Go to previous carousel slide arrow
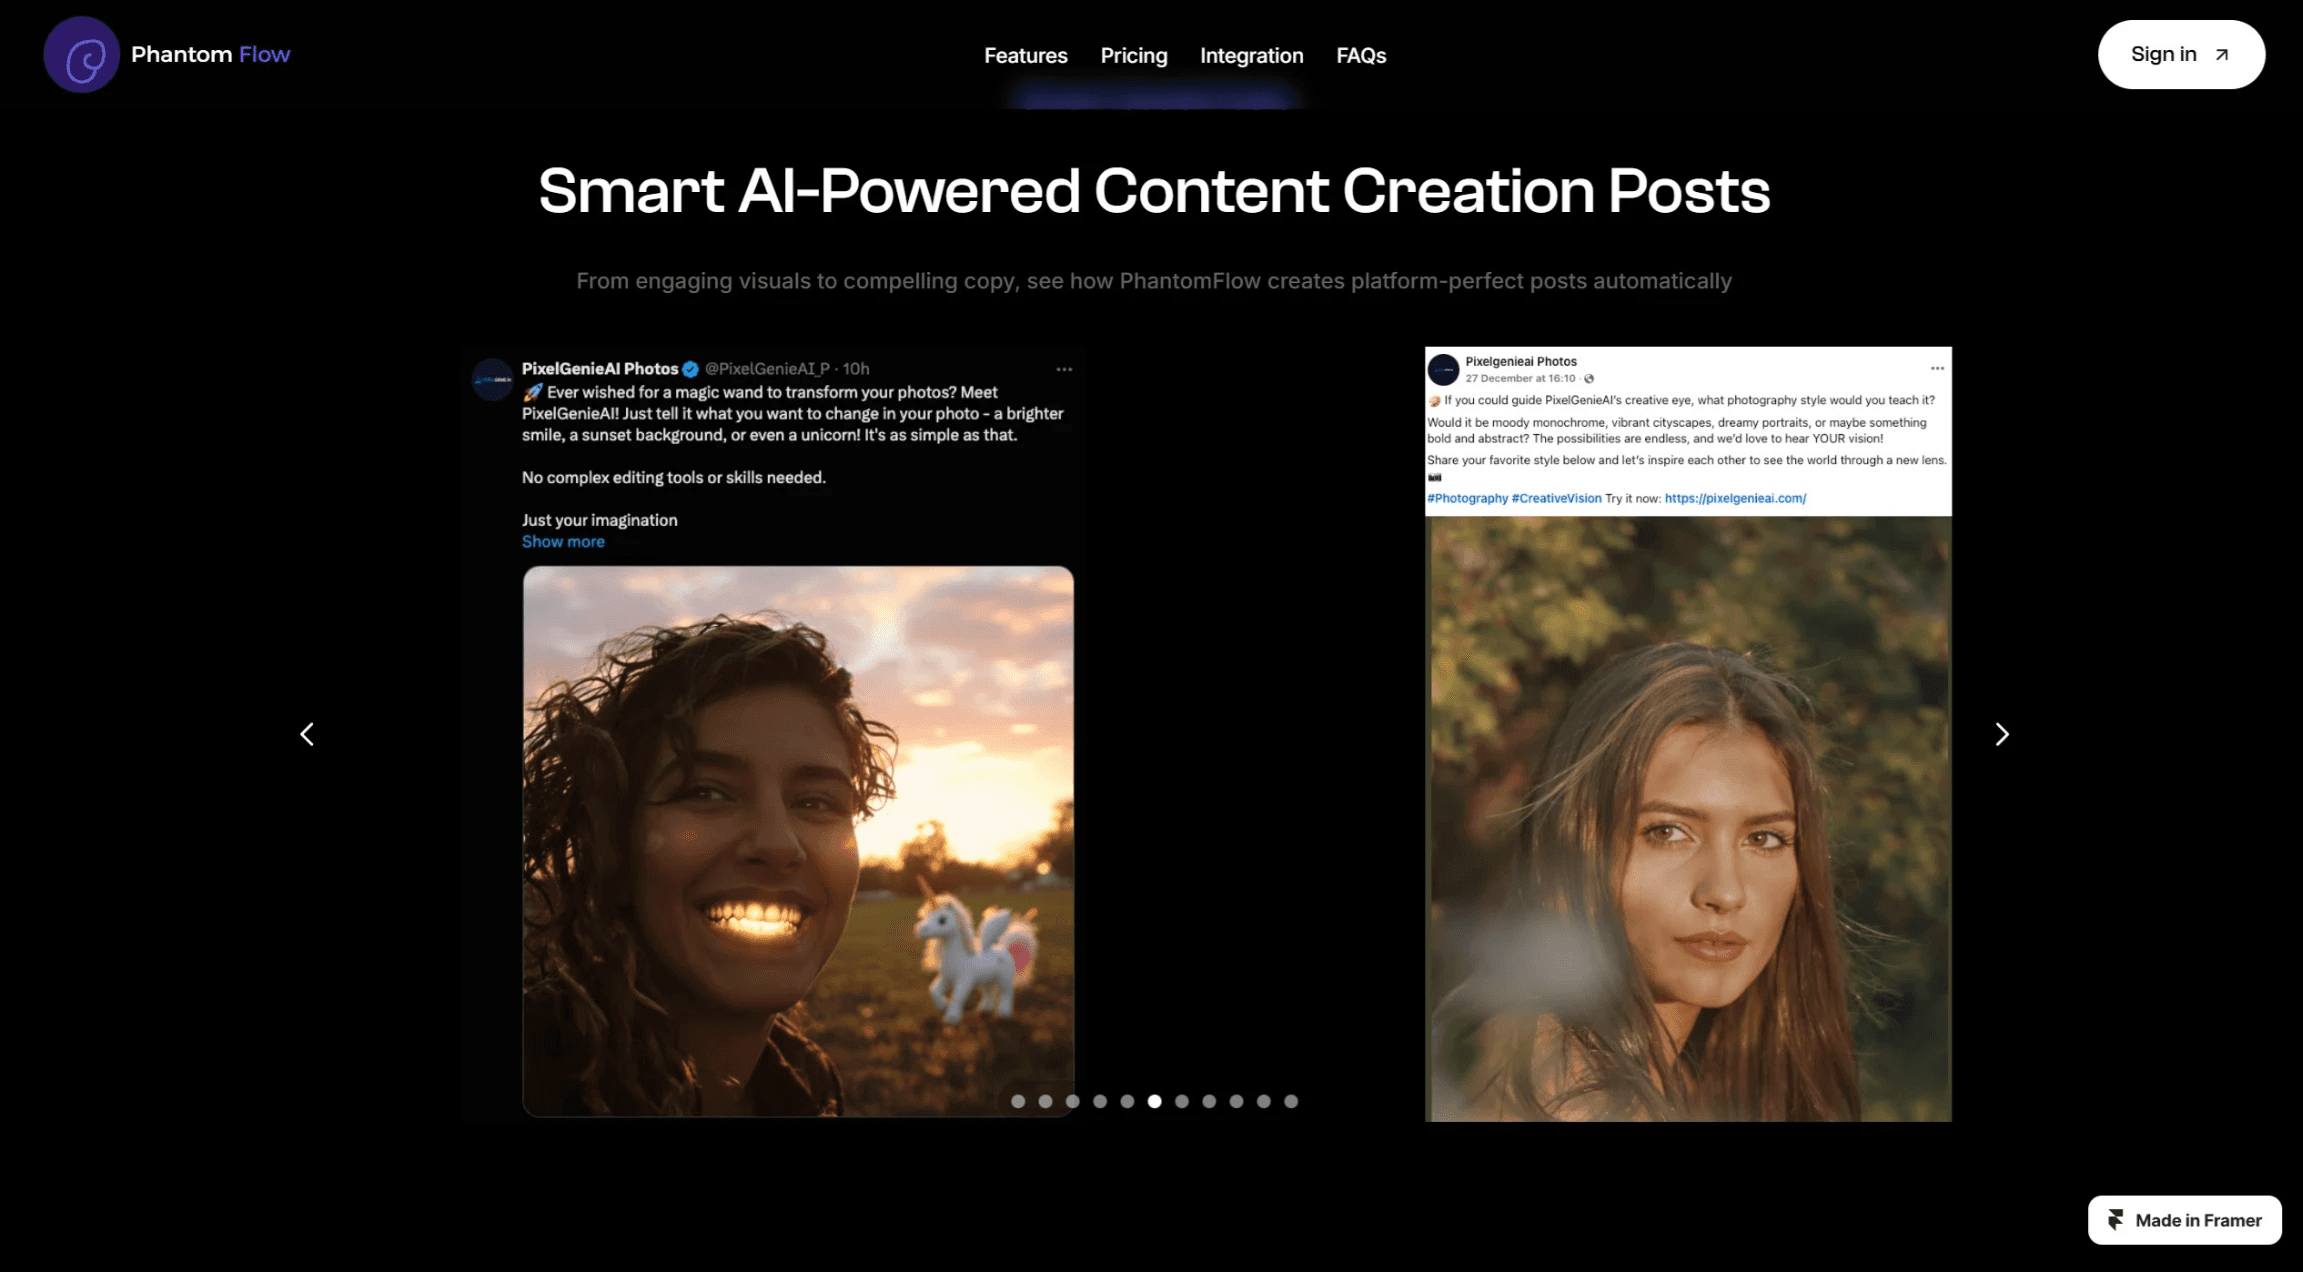Screen dimensions: 2303x1272 tap(307, 735)
